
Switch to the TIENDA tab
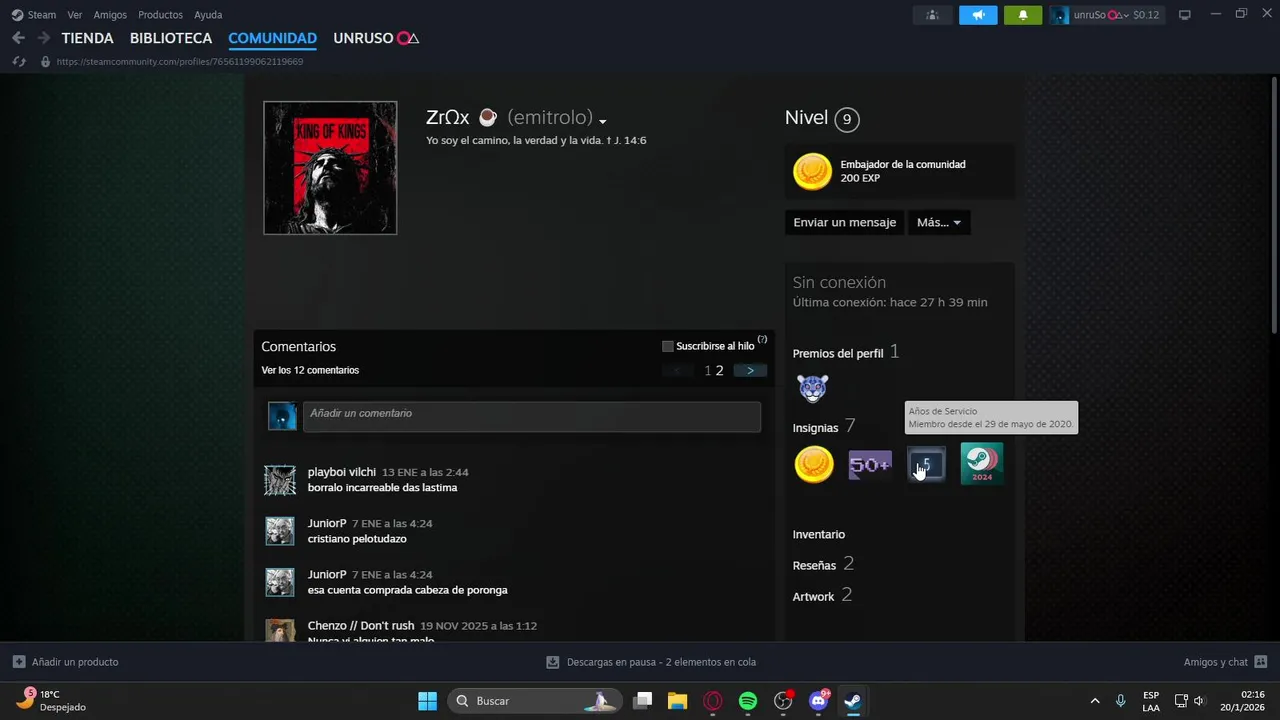[x=88, y=38]
